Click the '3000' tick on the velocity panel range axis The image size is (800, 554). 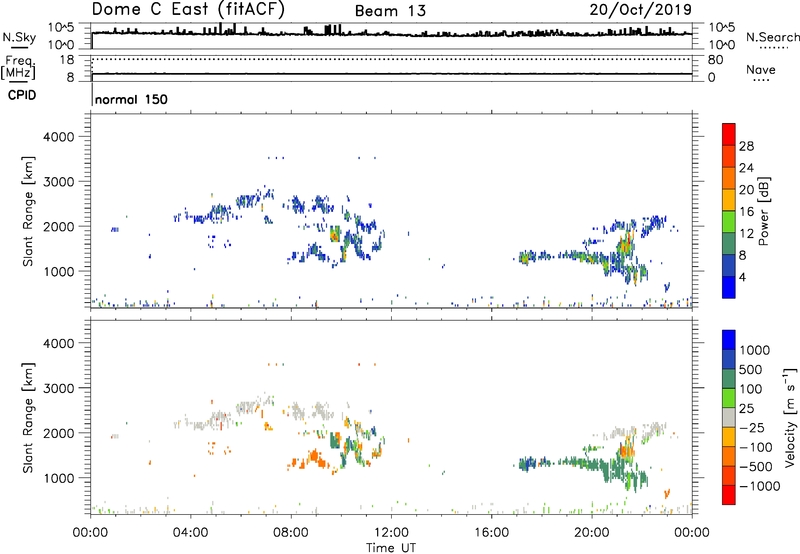tap(58, 388)
